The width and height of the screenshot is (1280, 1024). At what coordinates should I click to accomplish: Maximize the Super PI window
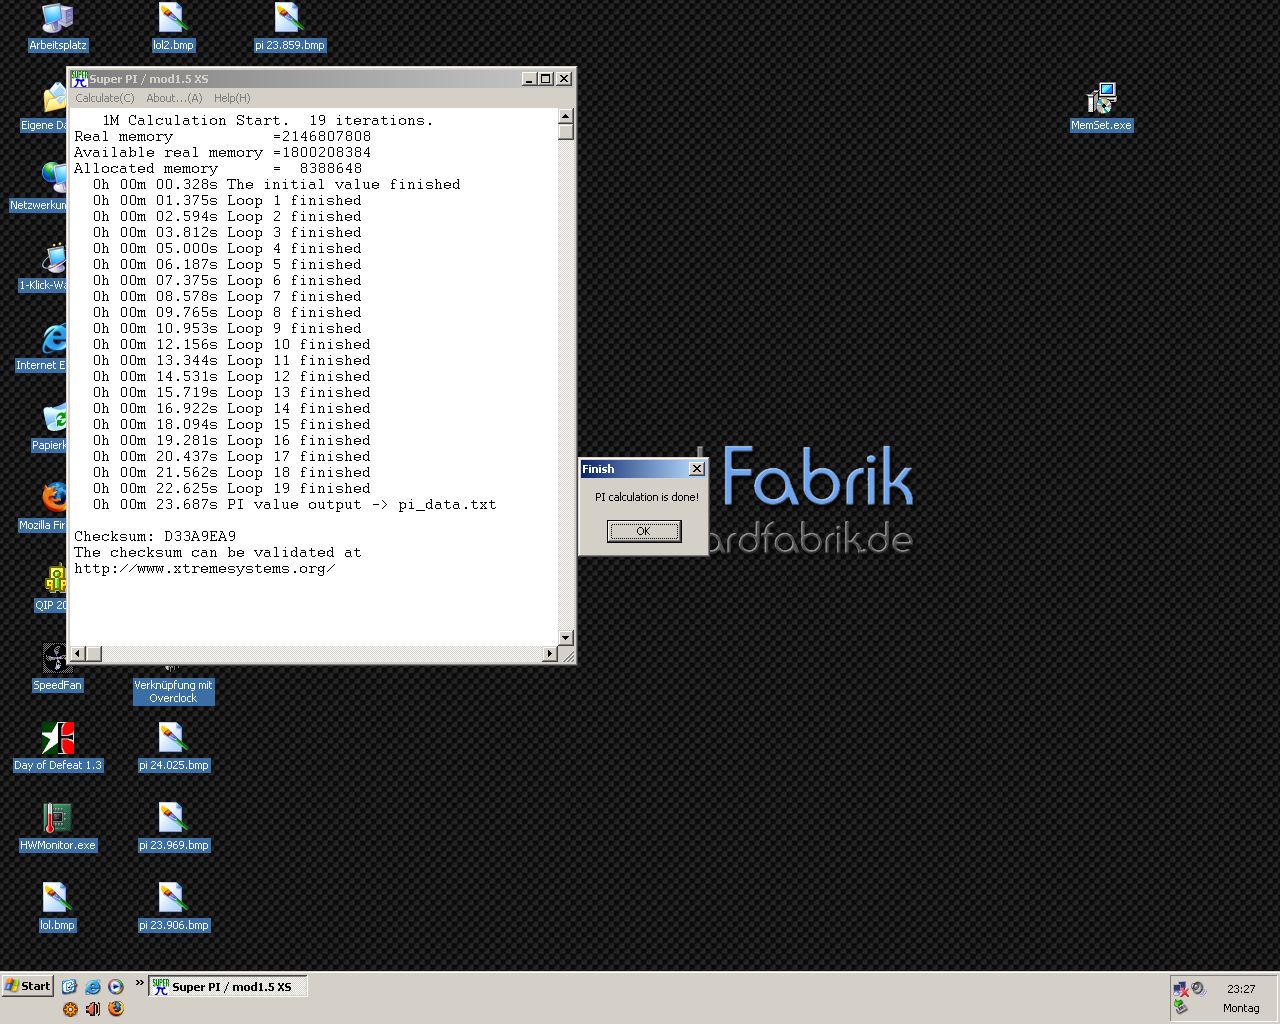[546, 78]
